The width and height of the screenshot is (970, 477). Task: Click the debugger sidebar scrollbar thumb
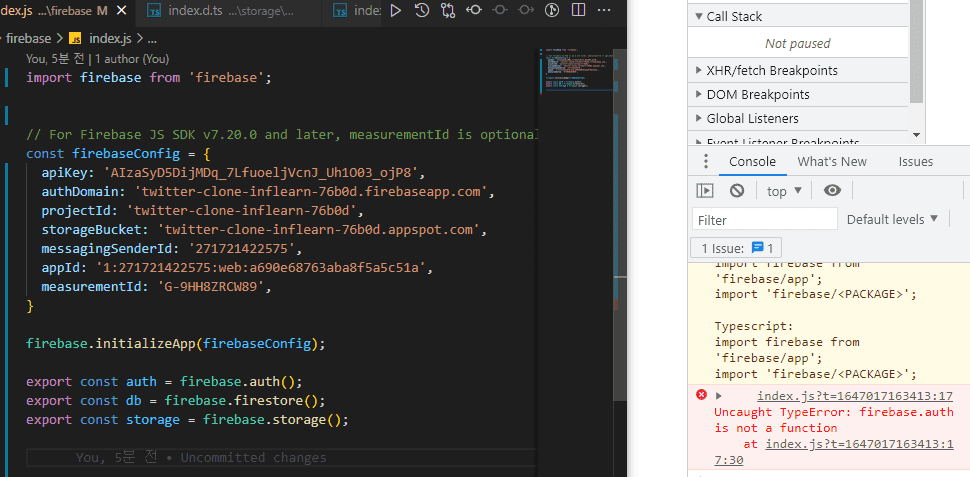coord(917,51)
